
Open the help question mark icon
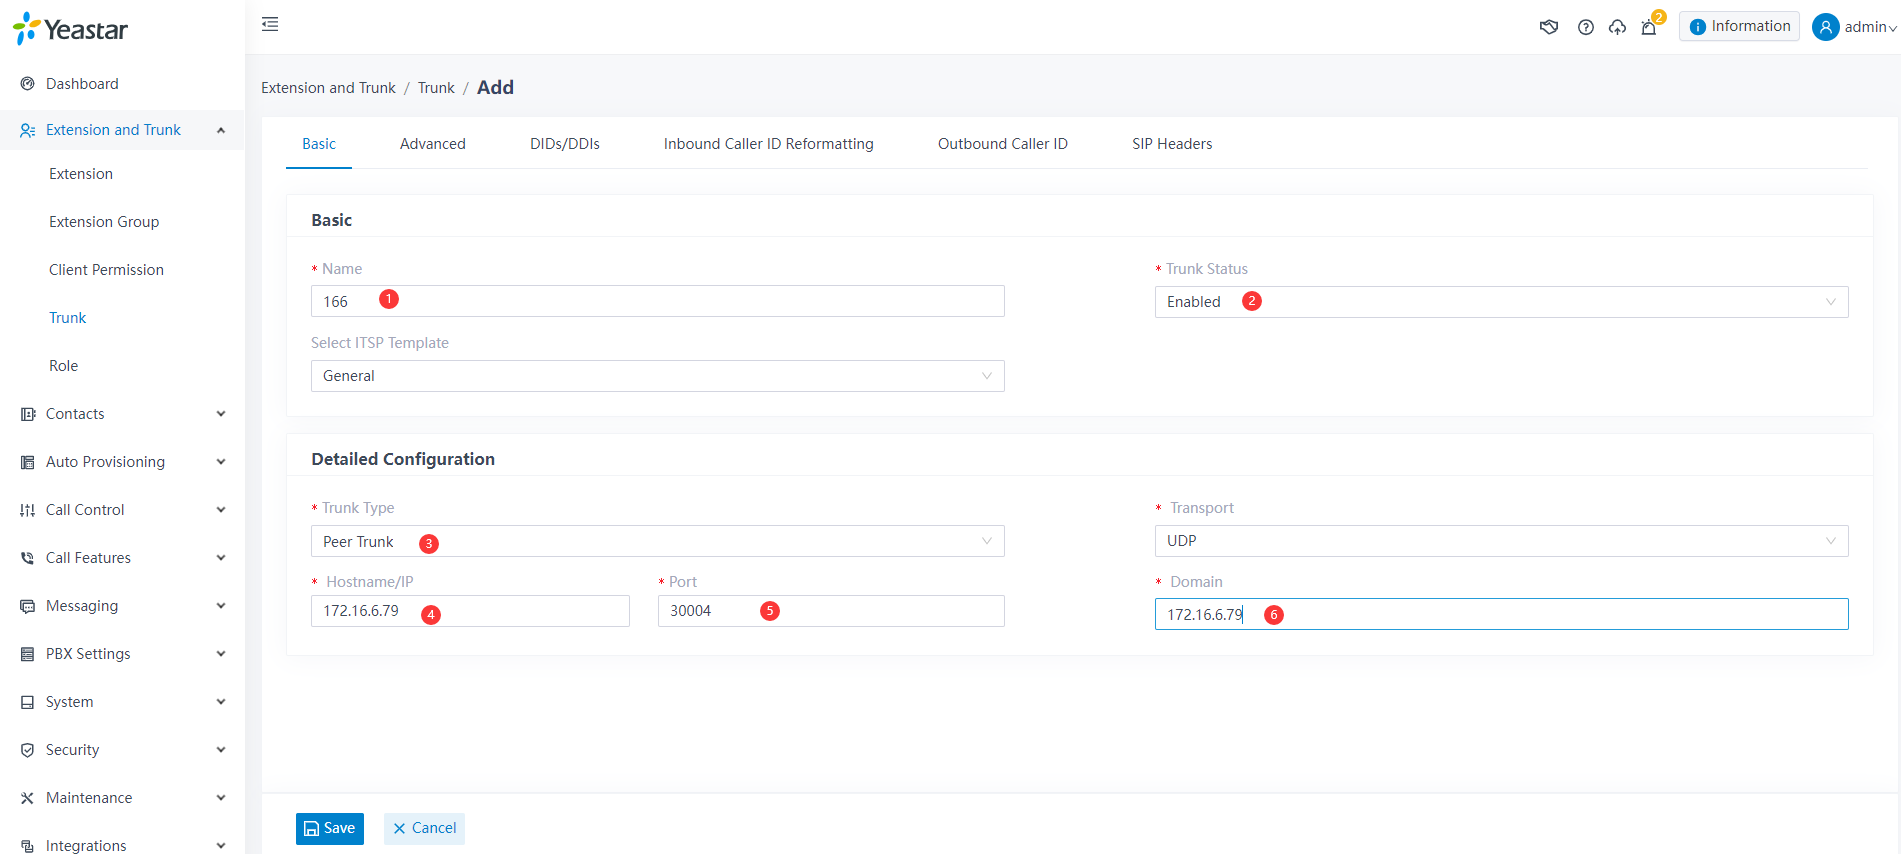1586,27
